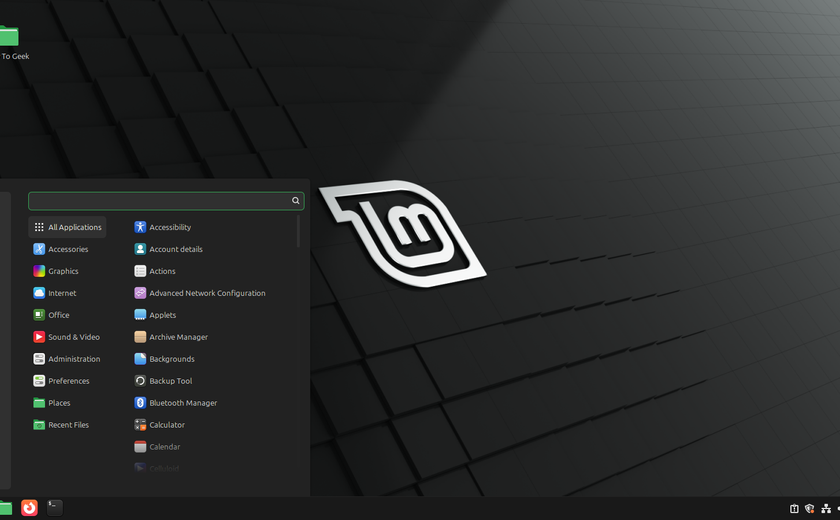Click the Advanced Network Configuration text

point(207,293)
